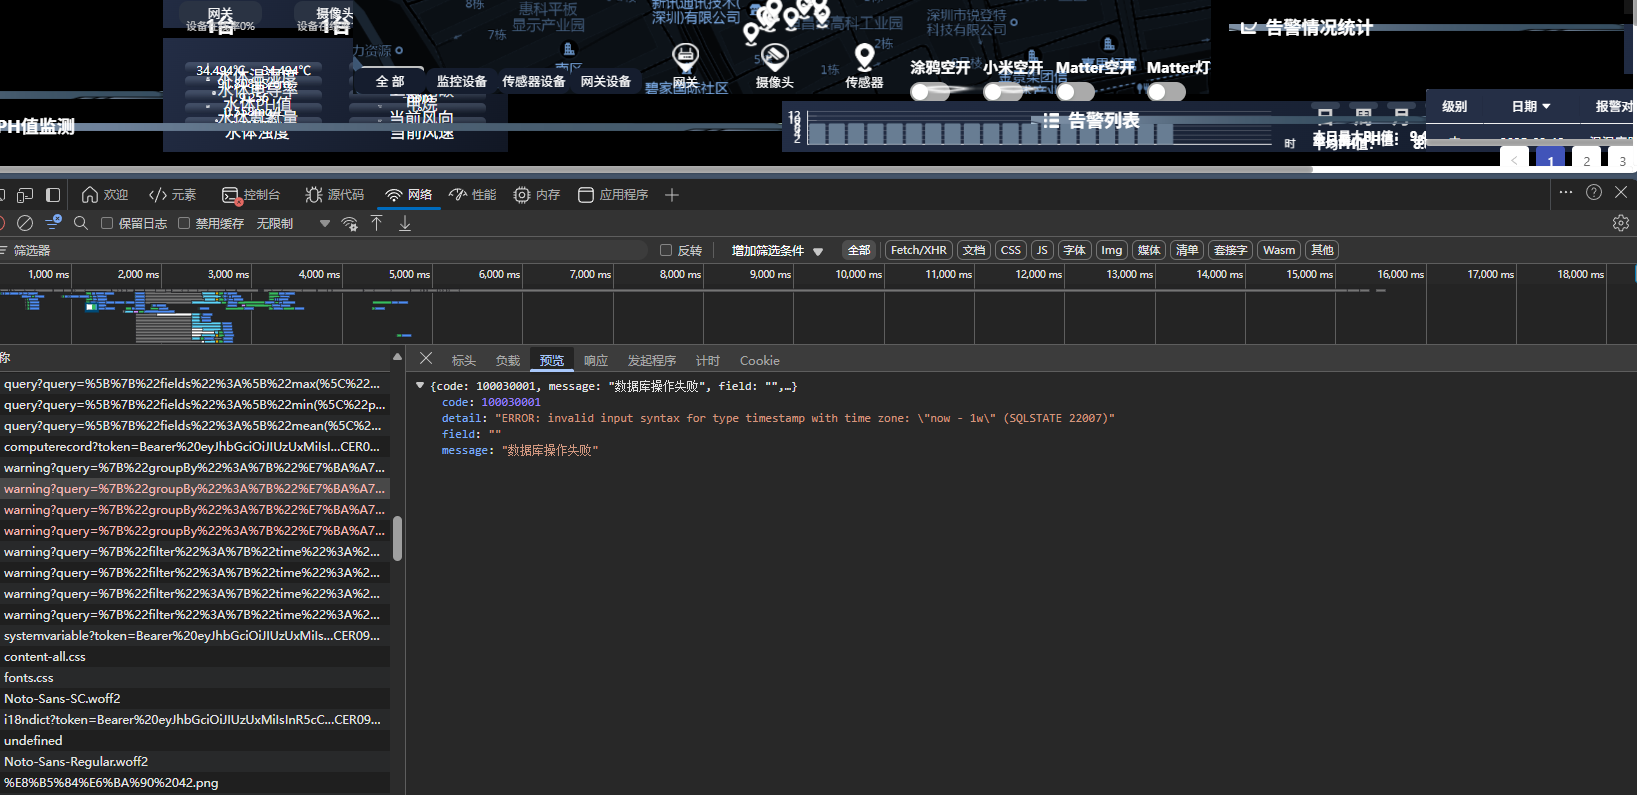Expand 增加筛选条件 more filters dropdown

point(777,251)
